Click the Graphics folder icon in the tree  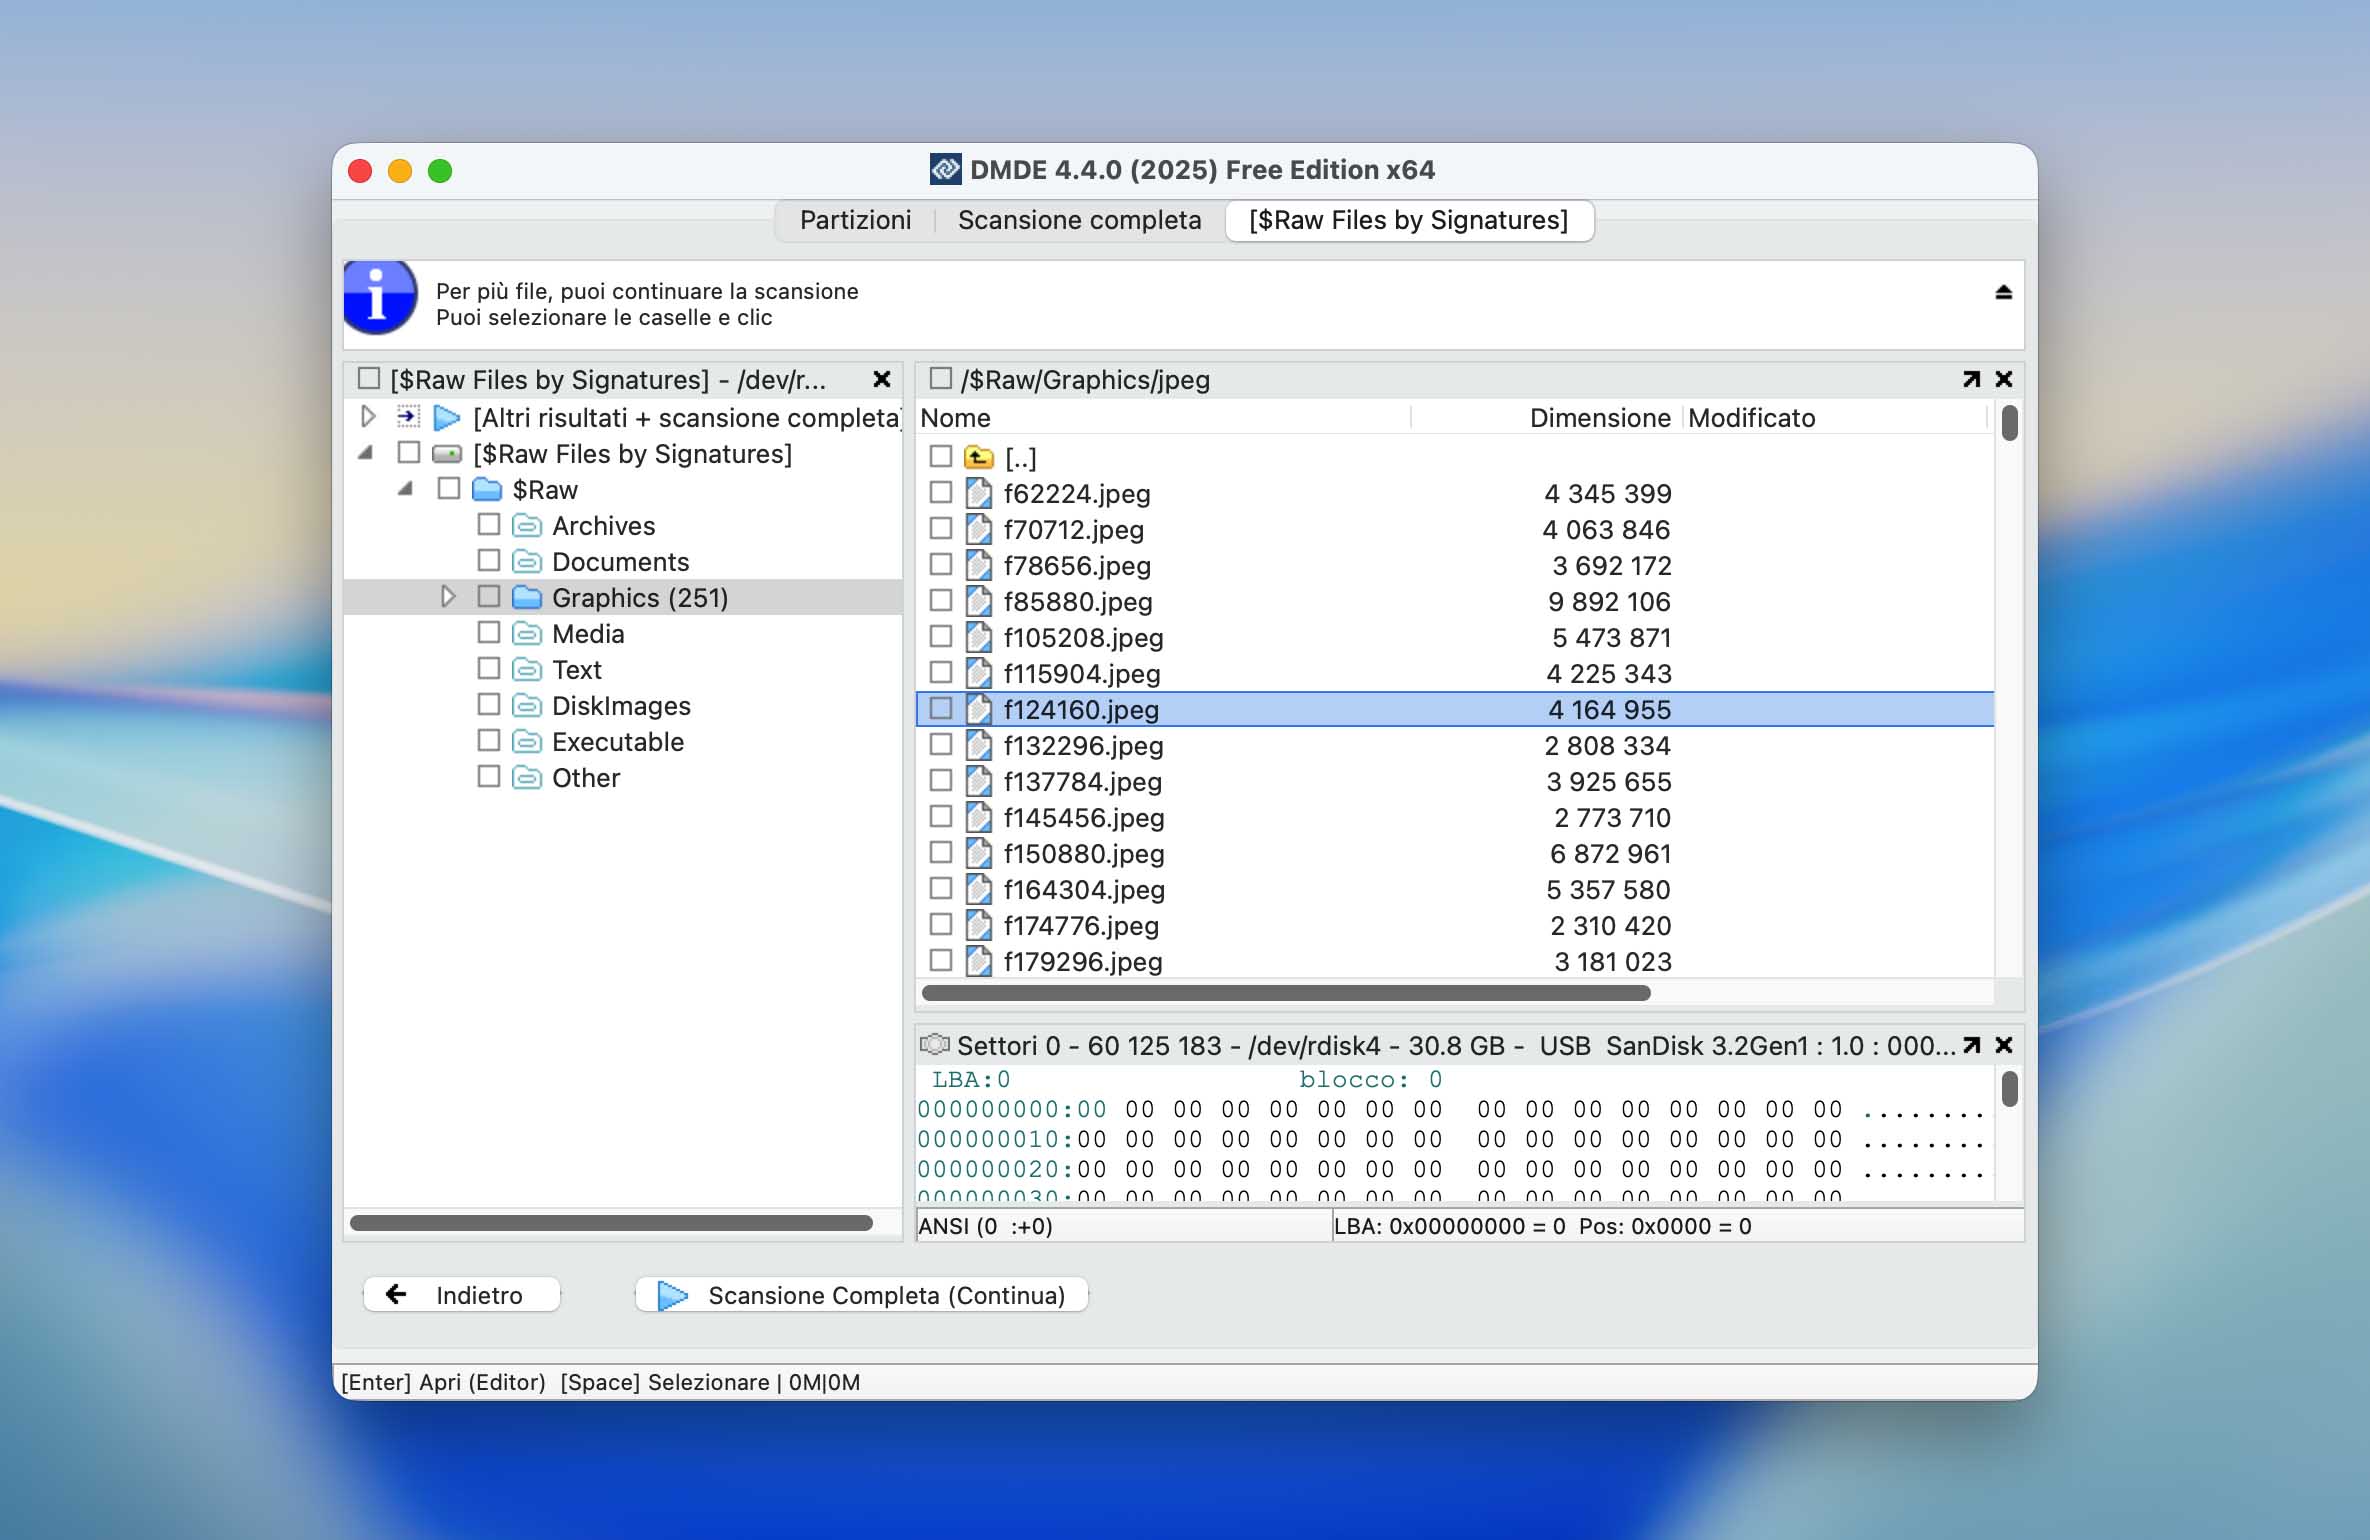(528, 597)
